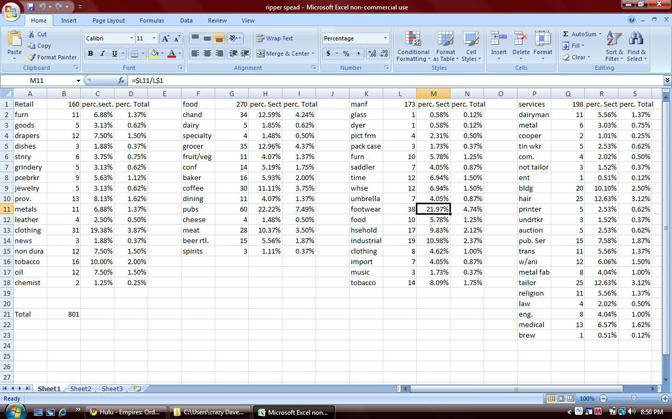
Task: Open Conditional Formatting options
Action: coord(413,46)
